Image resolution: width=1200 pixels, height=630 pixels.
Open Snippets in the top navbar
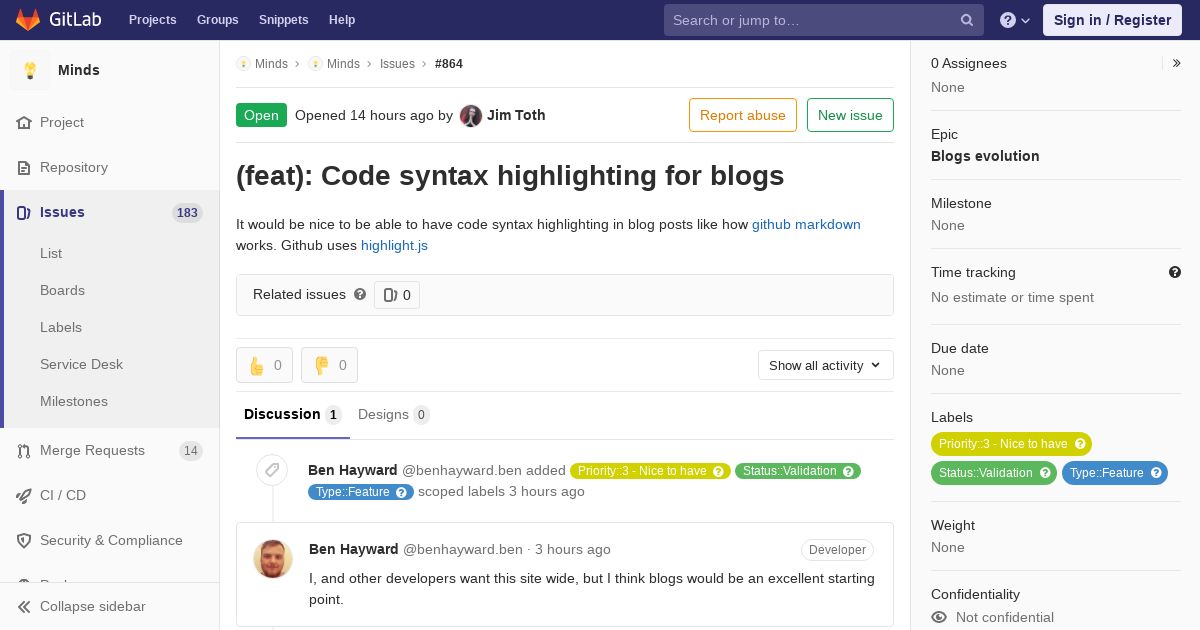[x=284, y=20]
